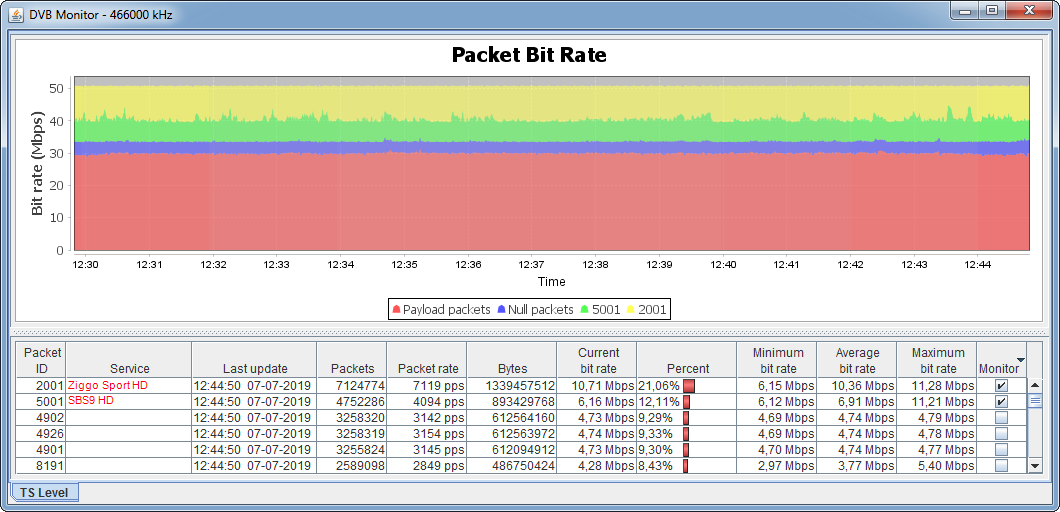Click the table's vertical scrollbar thumb

(1035, 400)
